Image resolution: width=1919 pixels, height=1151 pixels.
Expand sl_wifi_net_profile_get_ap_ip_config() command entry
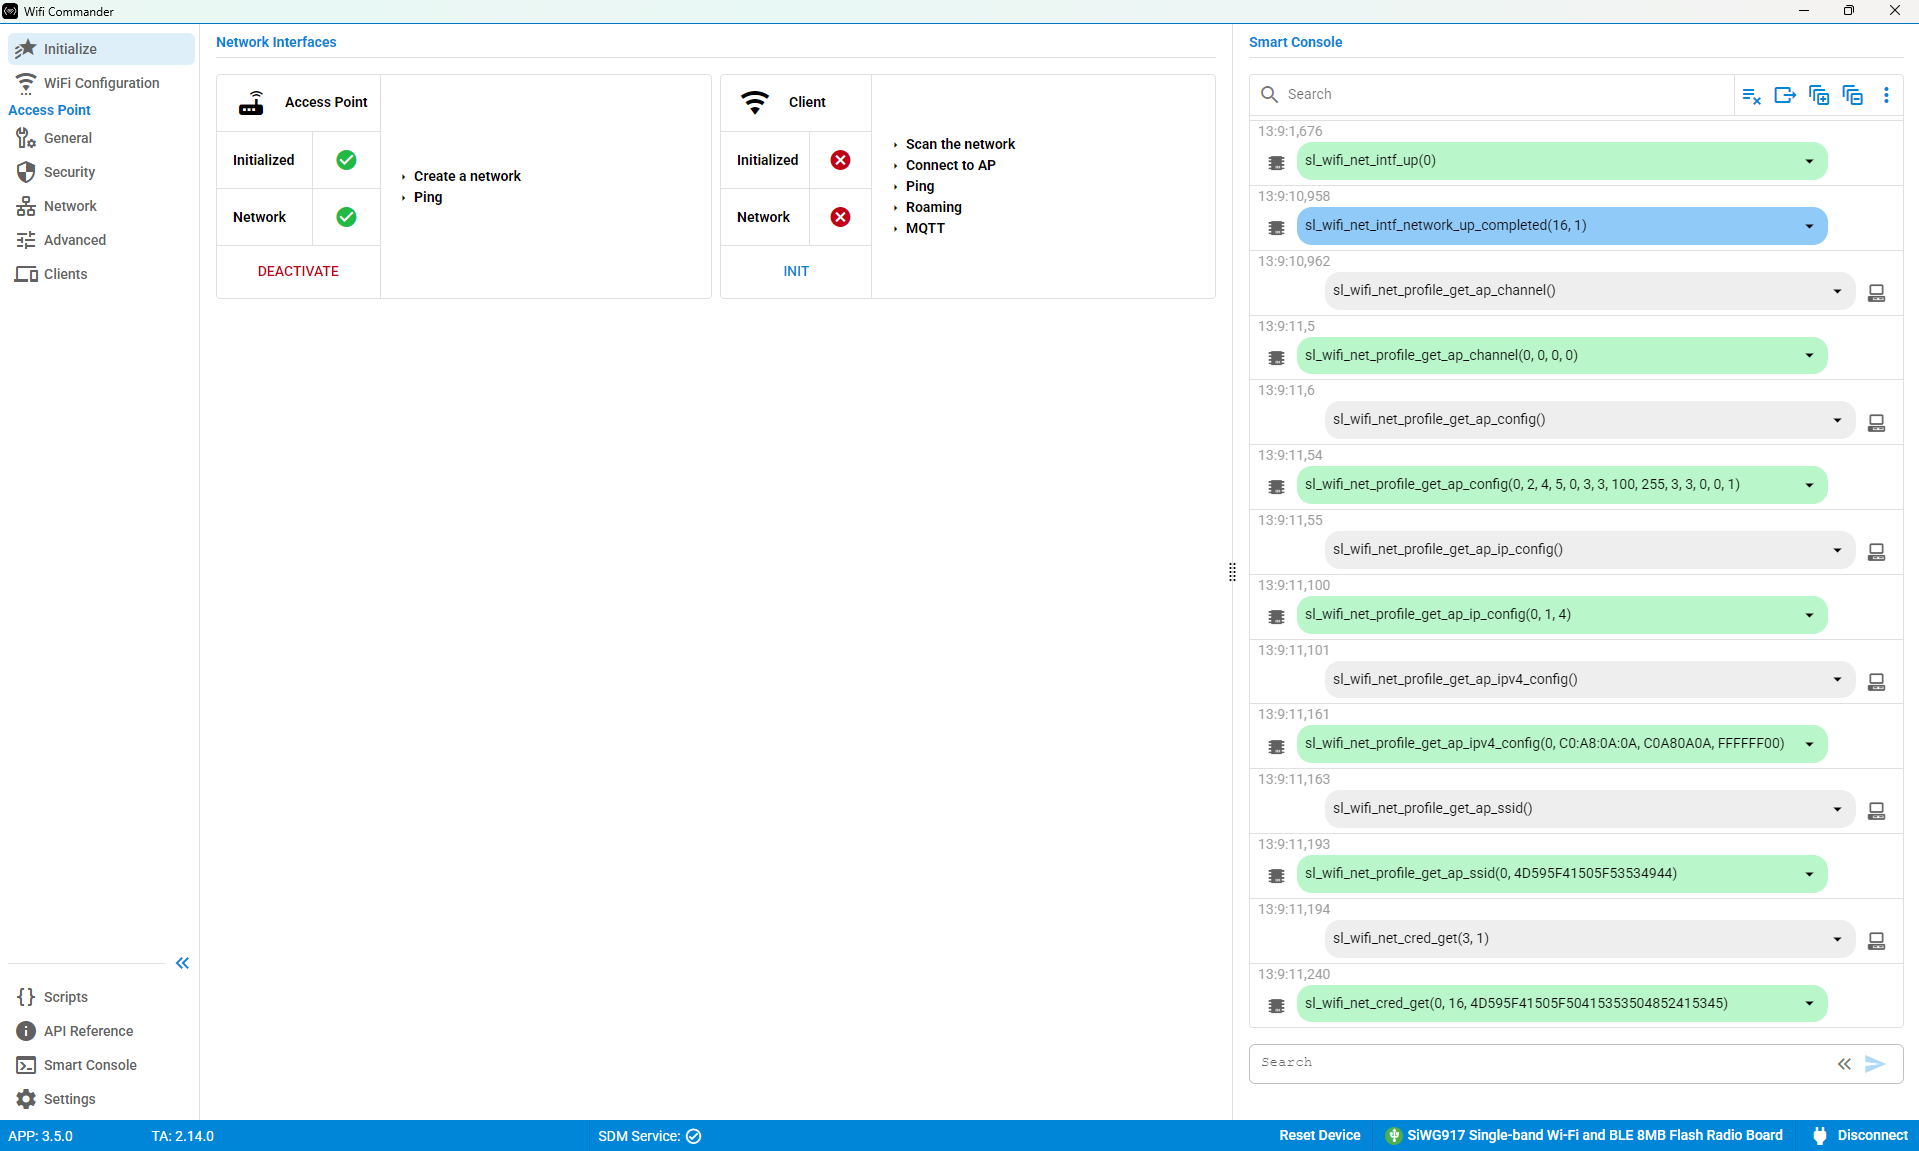pos(1837,551)
